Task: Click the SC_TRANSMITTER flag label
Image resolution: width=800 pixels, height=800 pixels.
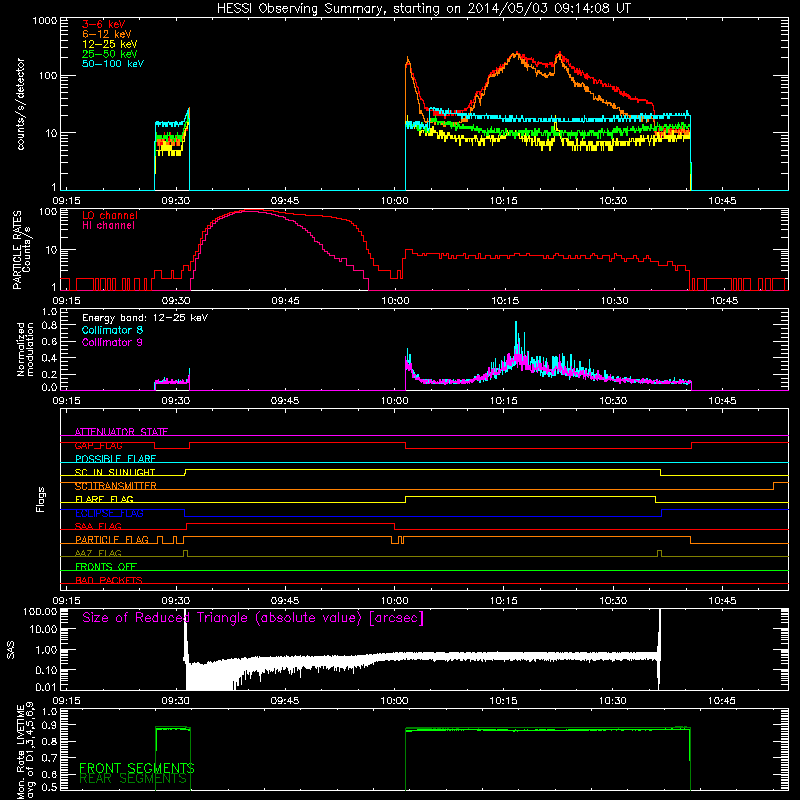Action: coord(116,486)
